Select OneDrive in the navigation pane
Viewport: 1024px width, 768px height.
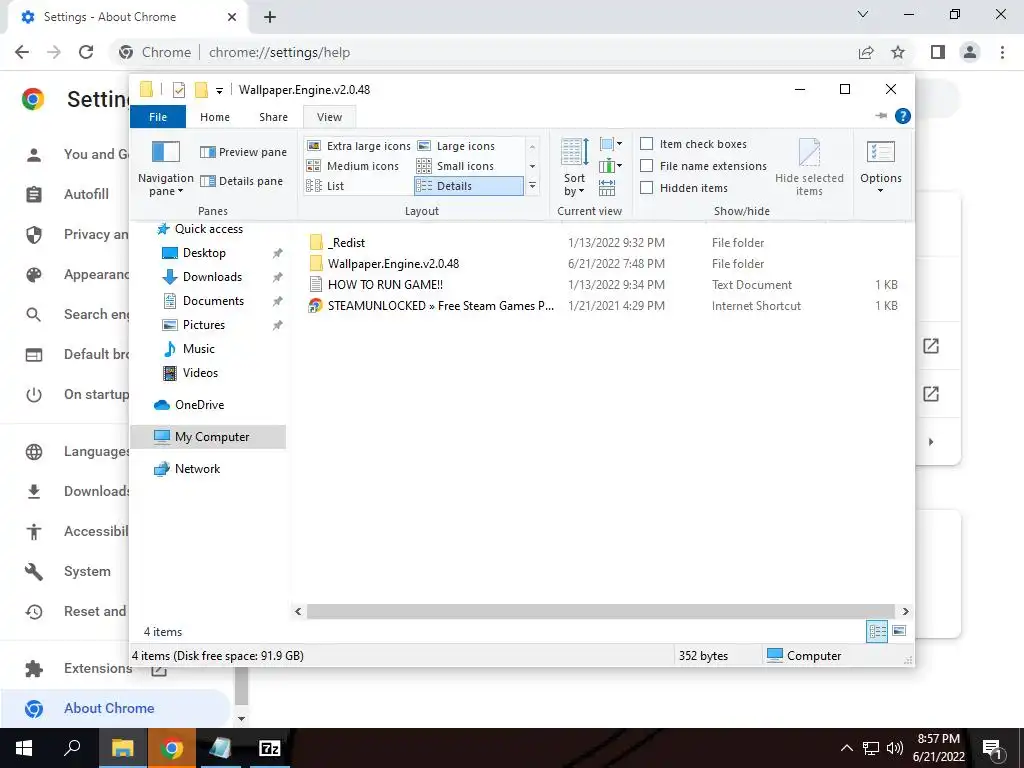(x=199, y=405)
